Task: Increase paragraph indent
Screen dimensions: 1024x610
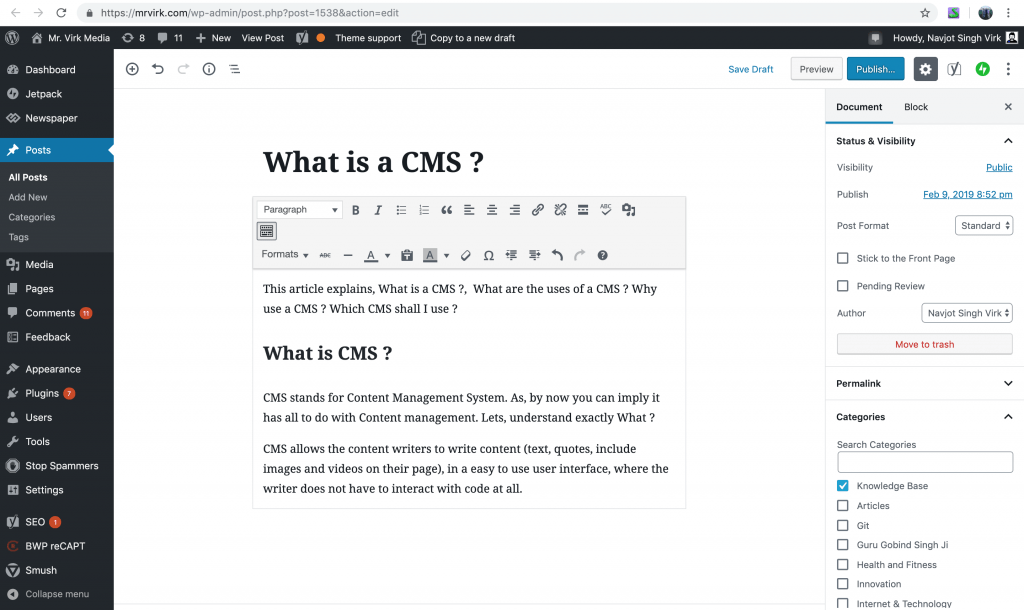Action: tap(534, 255)
